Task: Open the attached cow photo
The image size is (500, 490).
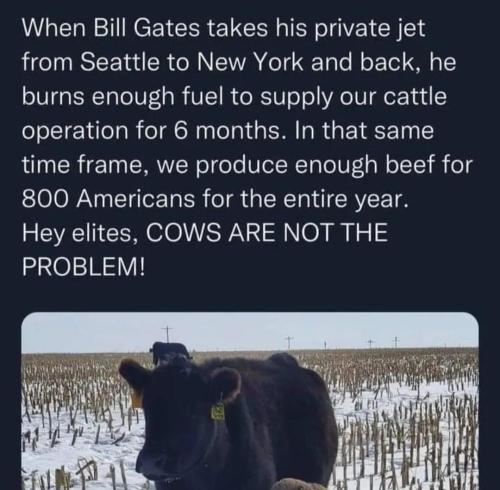Action: click(x=250, y=401)
